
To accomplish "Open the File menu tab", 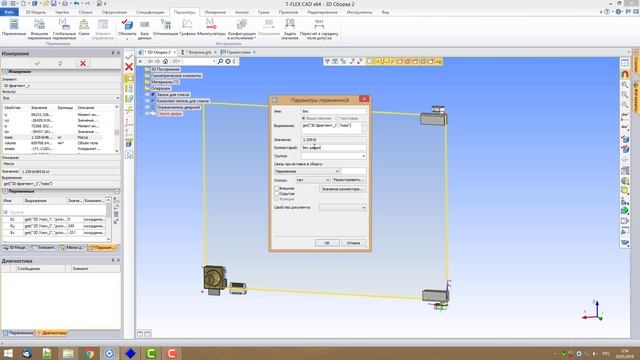I will pyautogui.click(x=9, y=12).
